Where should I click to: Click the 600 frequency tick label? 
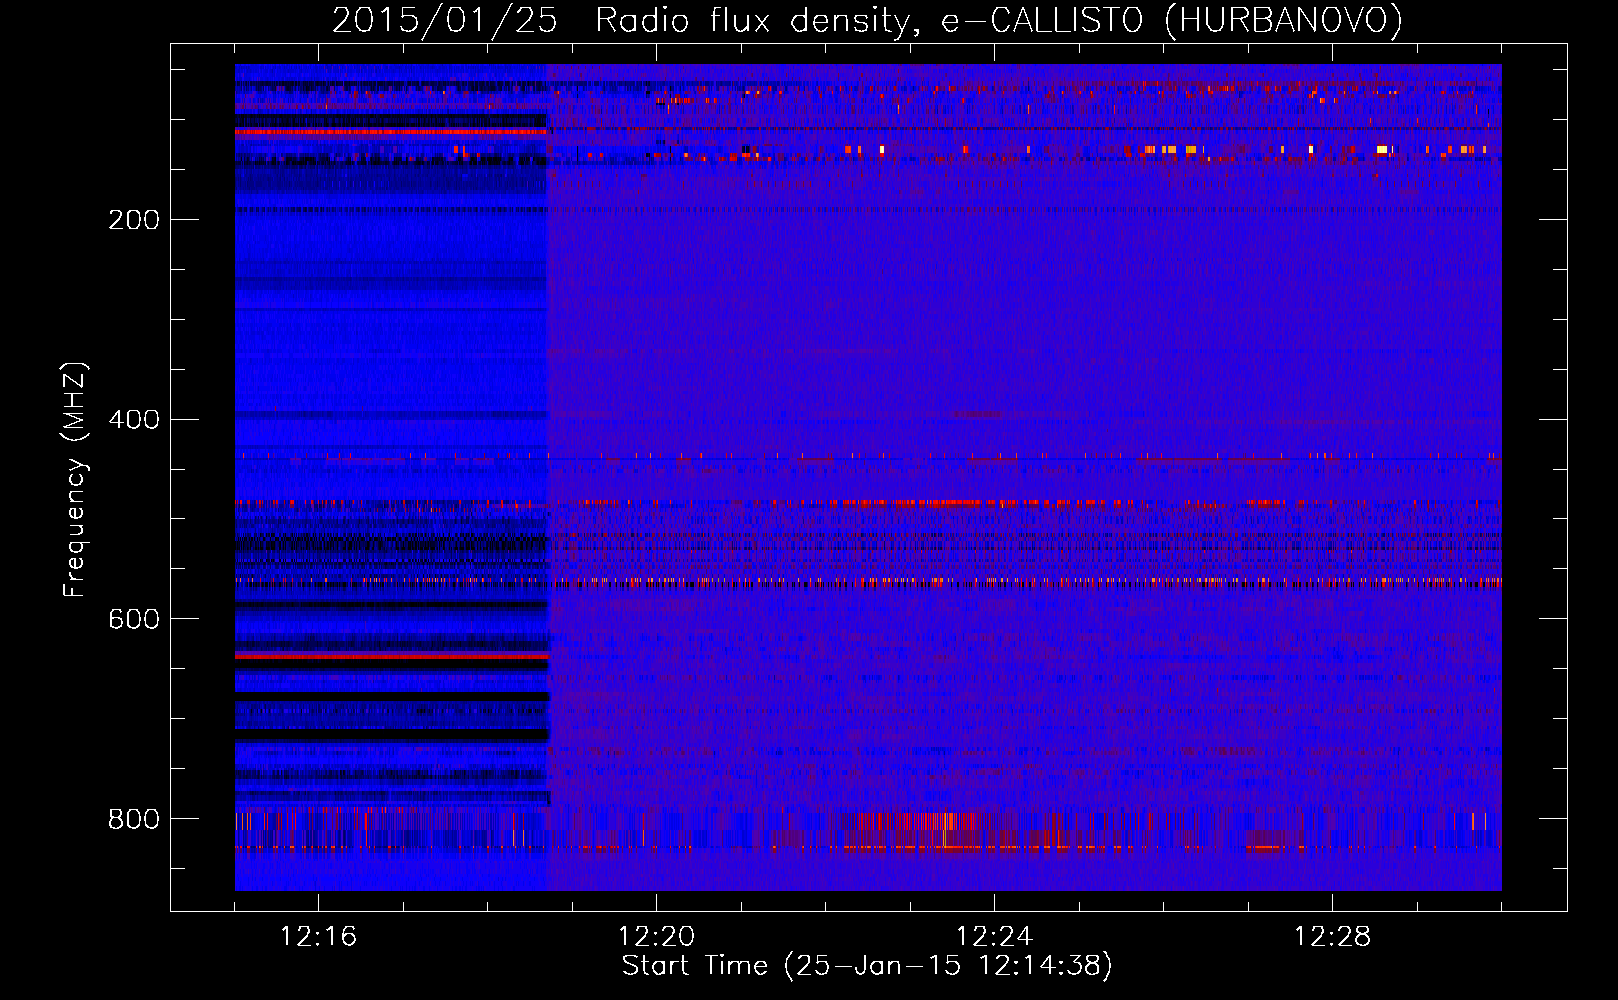coord(134,620)
